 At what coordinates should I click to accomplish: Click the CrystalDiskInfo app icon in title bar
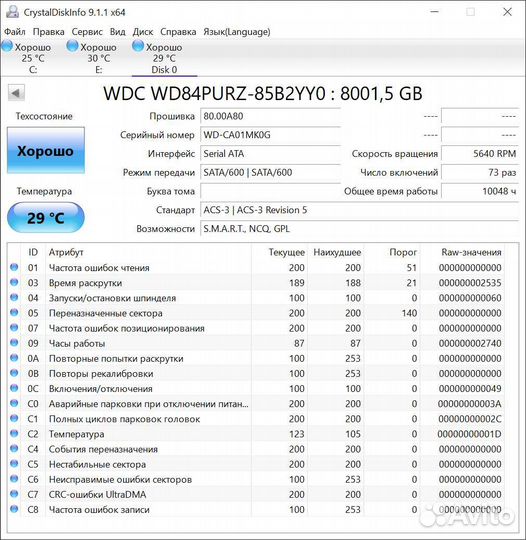tap(12, 12)
